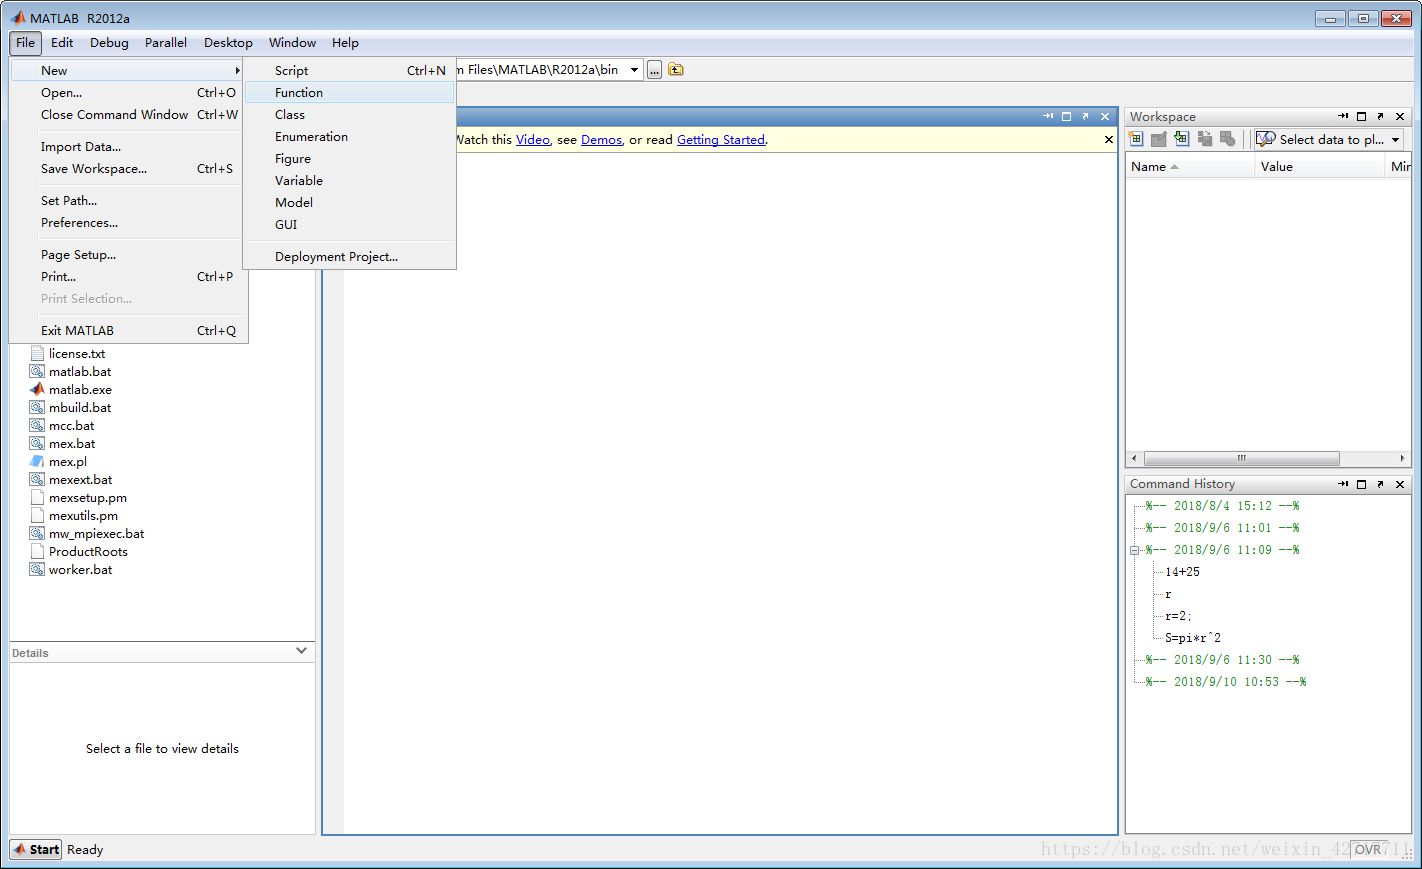Viewport: 1422px width, 869px height.
Task: Open the current folder path dropdown
Action: 634,70
